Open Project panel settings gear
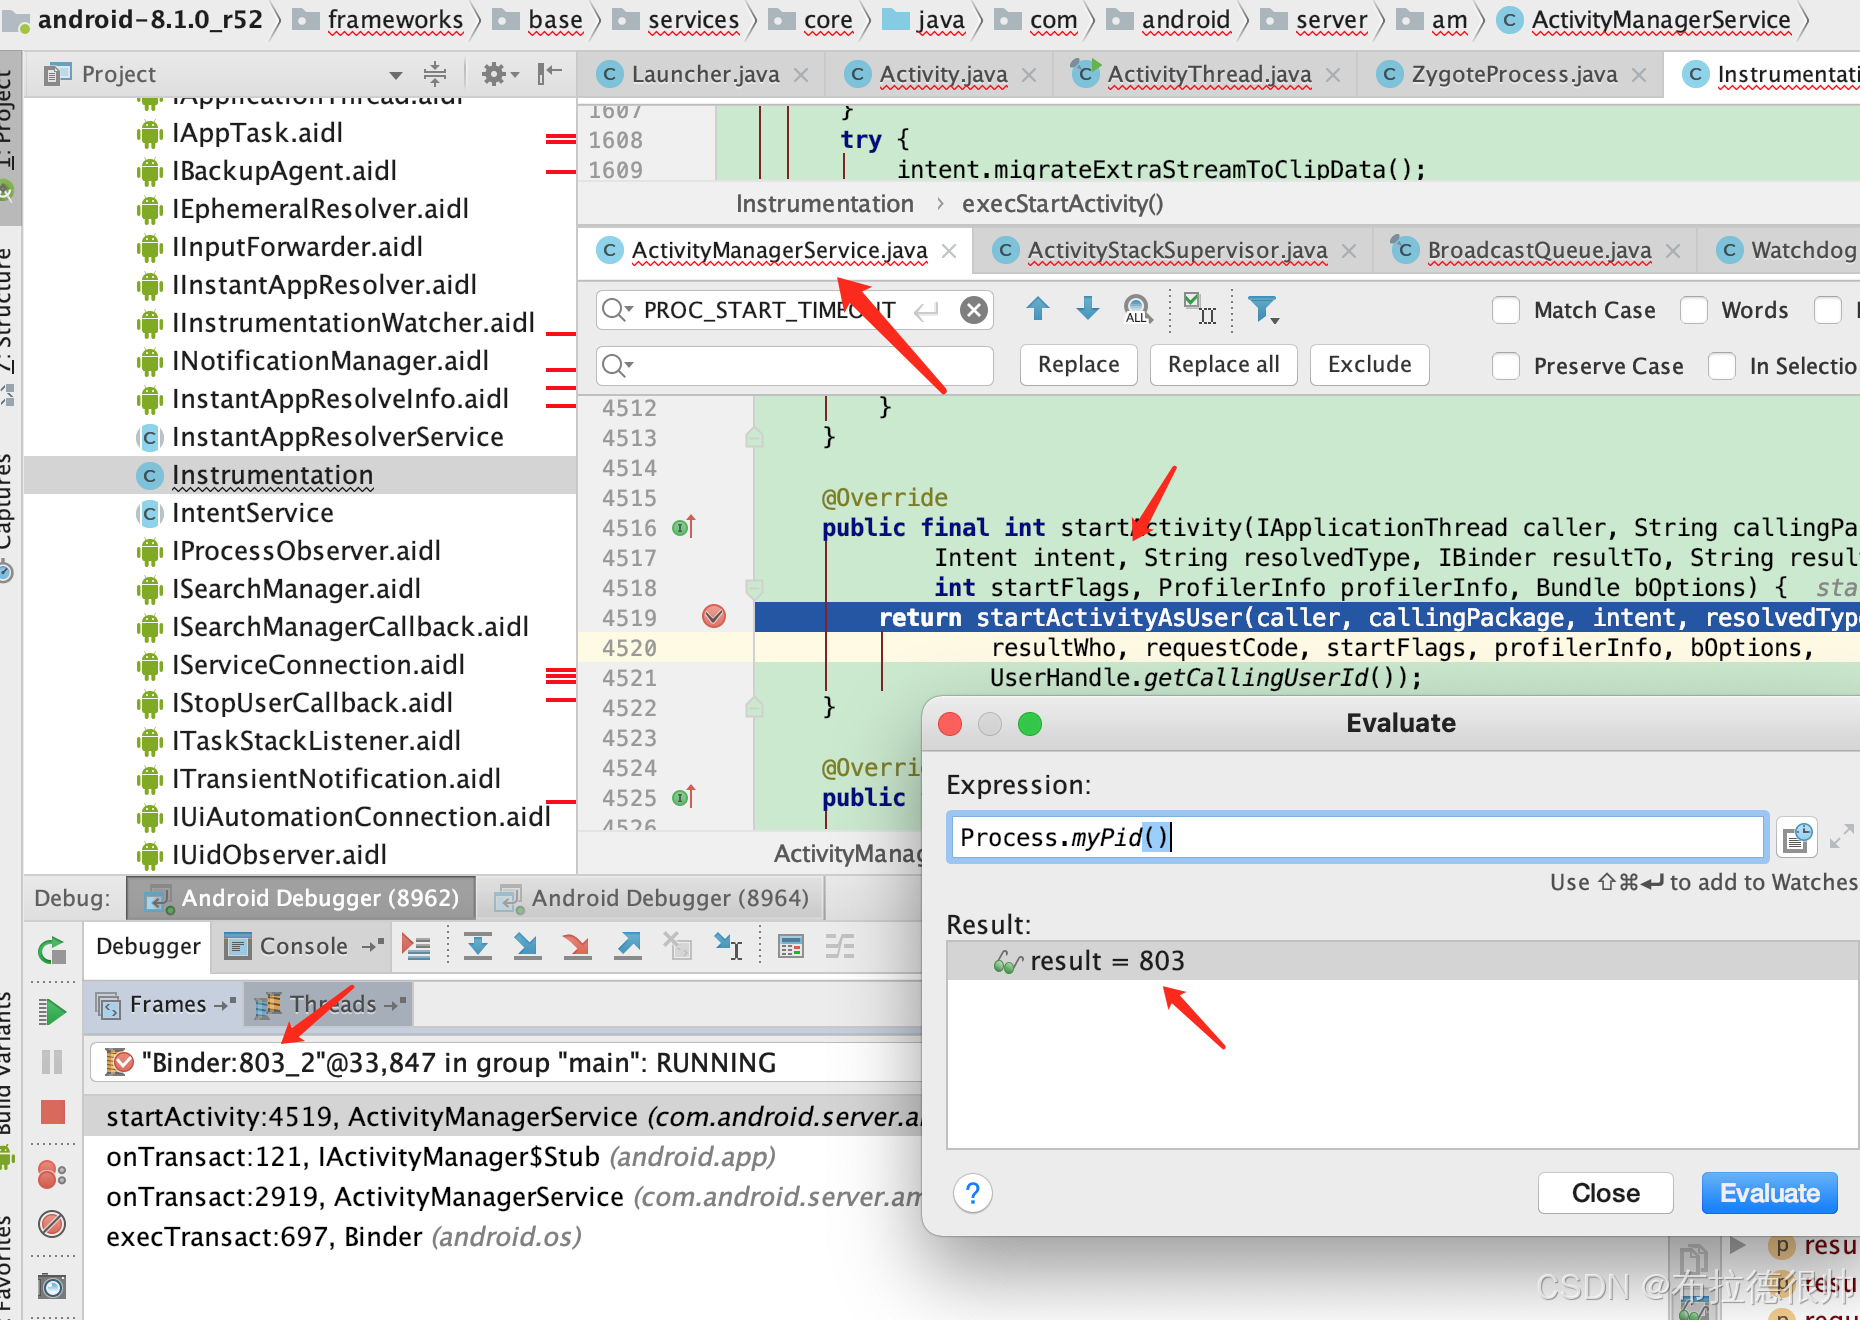 tap(494, 73)
